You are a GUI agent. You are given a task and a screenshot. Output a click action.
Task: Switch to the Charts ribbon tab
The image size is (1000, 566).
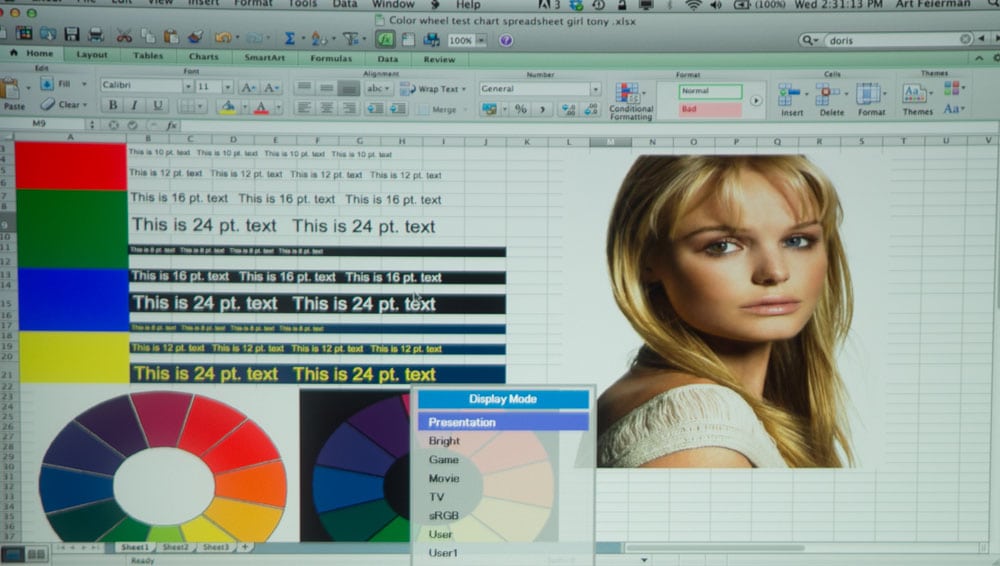pos(203,56)
